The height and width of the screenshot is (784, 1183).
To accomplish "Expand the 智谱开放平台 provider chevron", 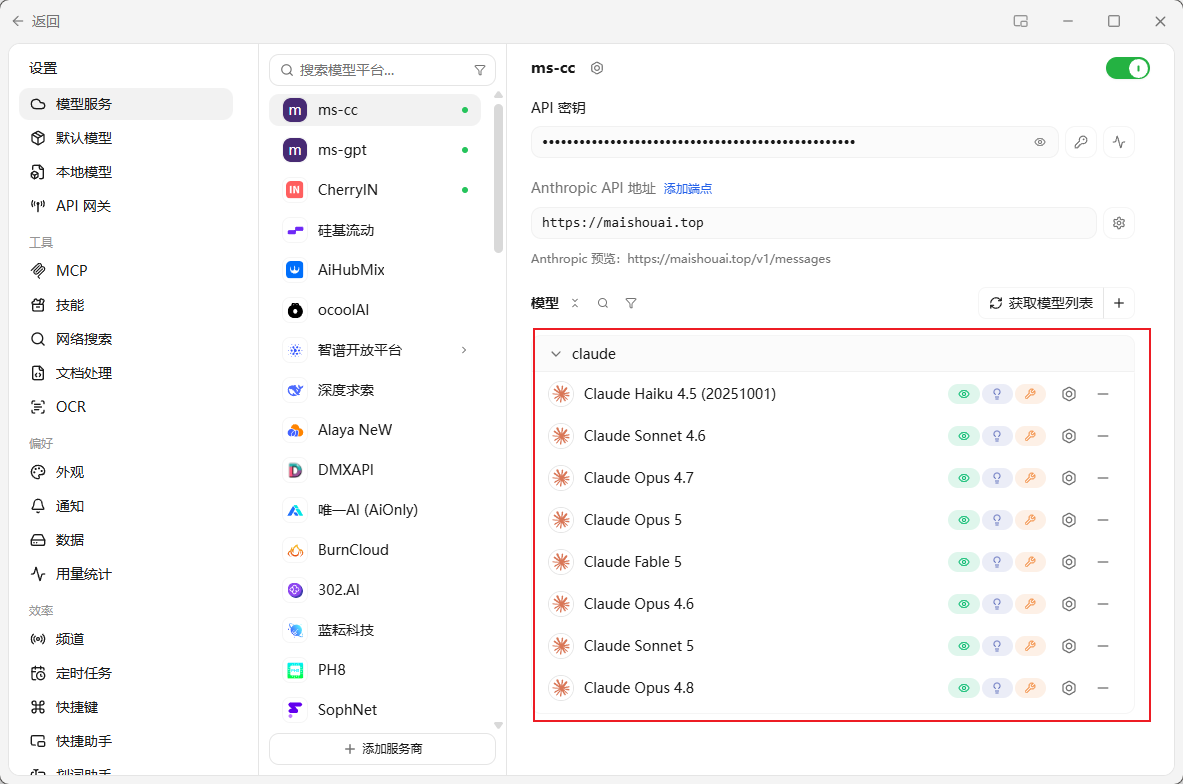I will 464,350.
